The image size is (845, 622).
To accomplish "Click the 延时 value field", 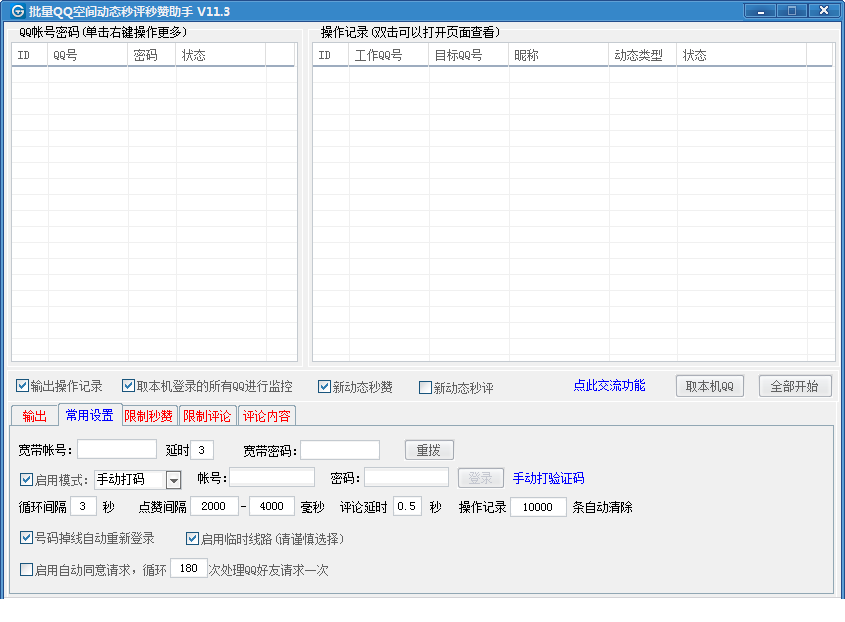I will tap(202, 450).
